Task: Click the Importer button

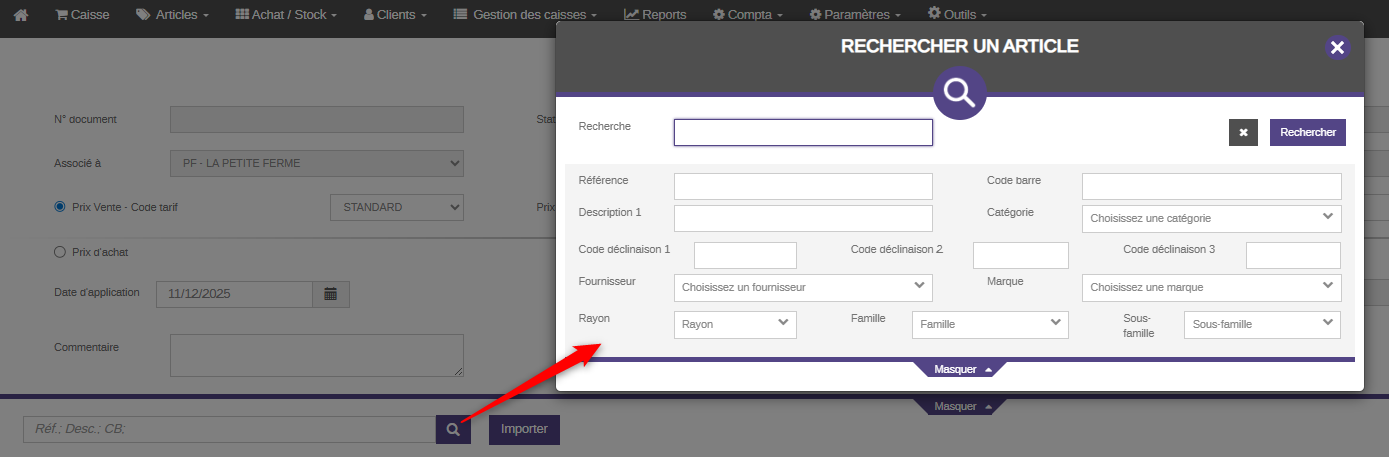Action: pyautogui.click(x=524, y=429)
